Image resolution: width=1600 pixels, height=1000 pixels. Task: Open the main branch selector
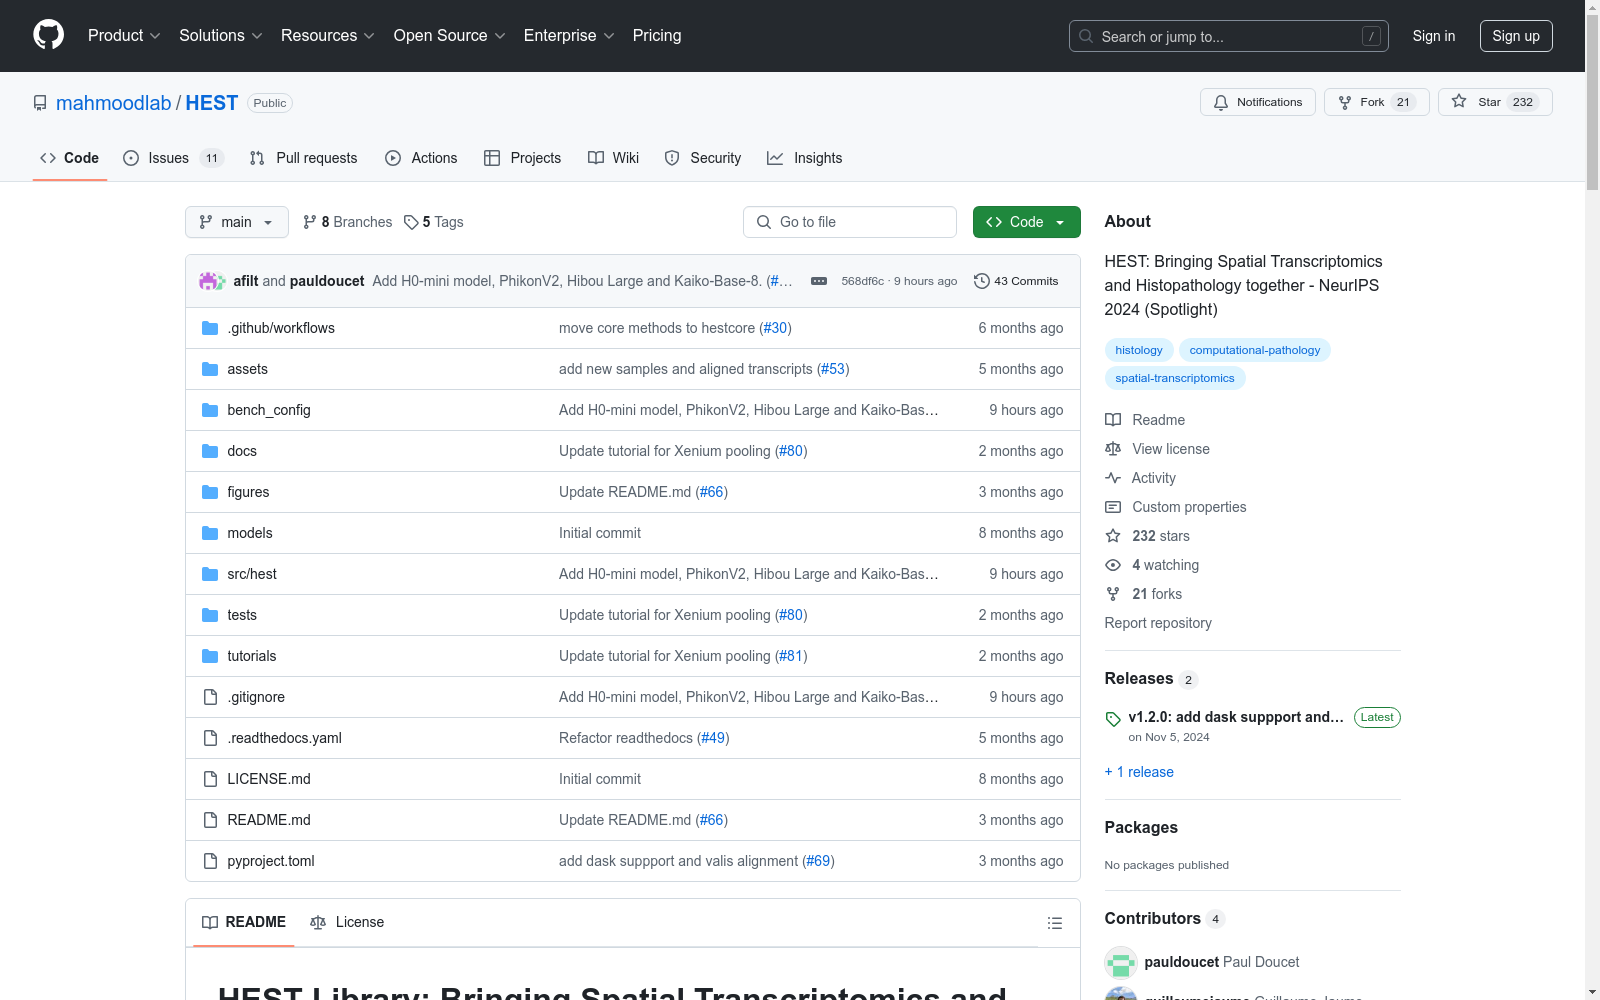(x=237, y=222)
